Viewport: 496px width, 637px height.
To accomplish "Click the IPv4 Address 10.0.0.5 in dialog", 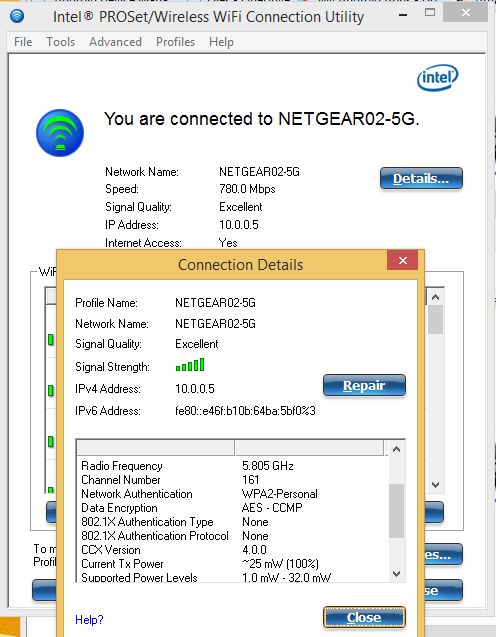I will (x=195, y=389).
